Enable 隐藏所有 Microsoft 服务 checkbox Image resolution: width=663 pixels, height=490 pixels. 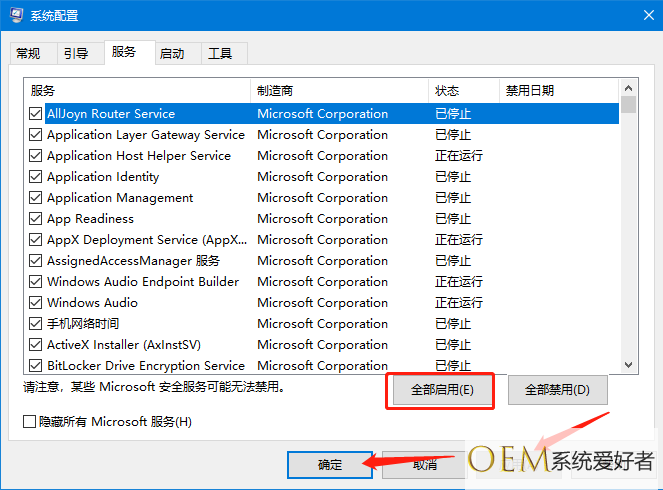(x=30, y=422)
